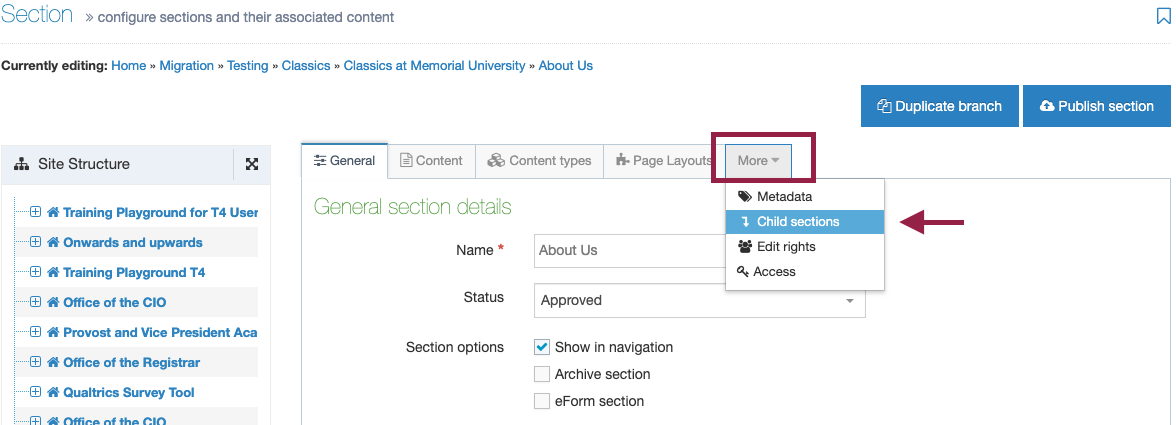
Task: Click the key icon next to Access
Action: [x=743, y=272]
